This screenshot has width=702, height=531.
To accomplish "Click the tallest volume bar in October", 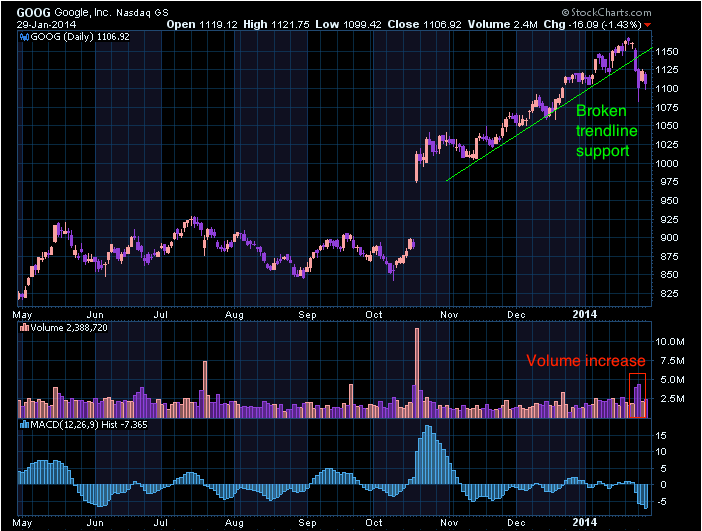I will pos(417,373).
